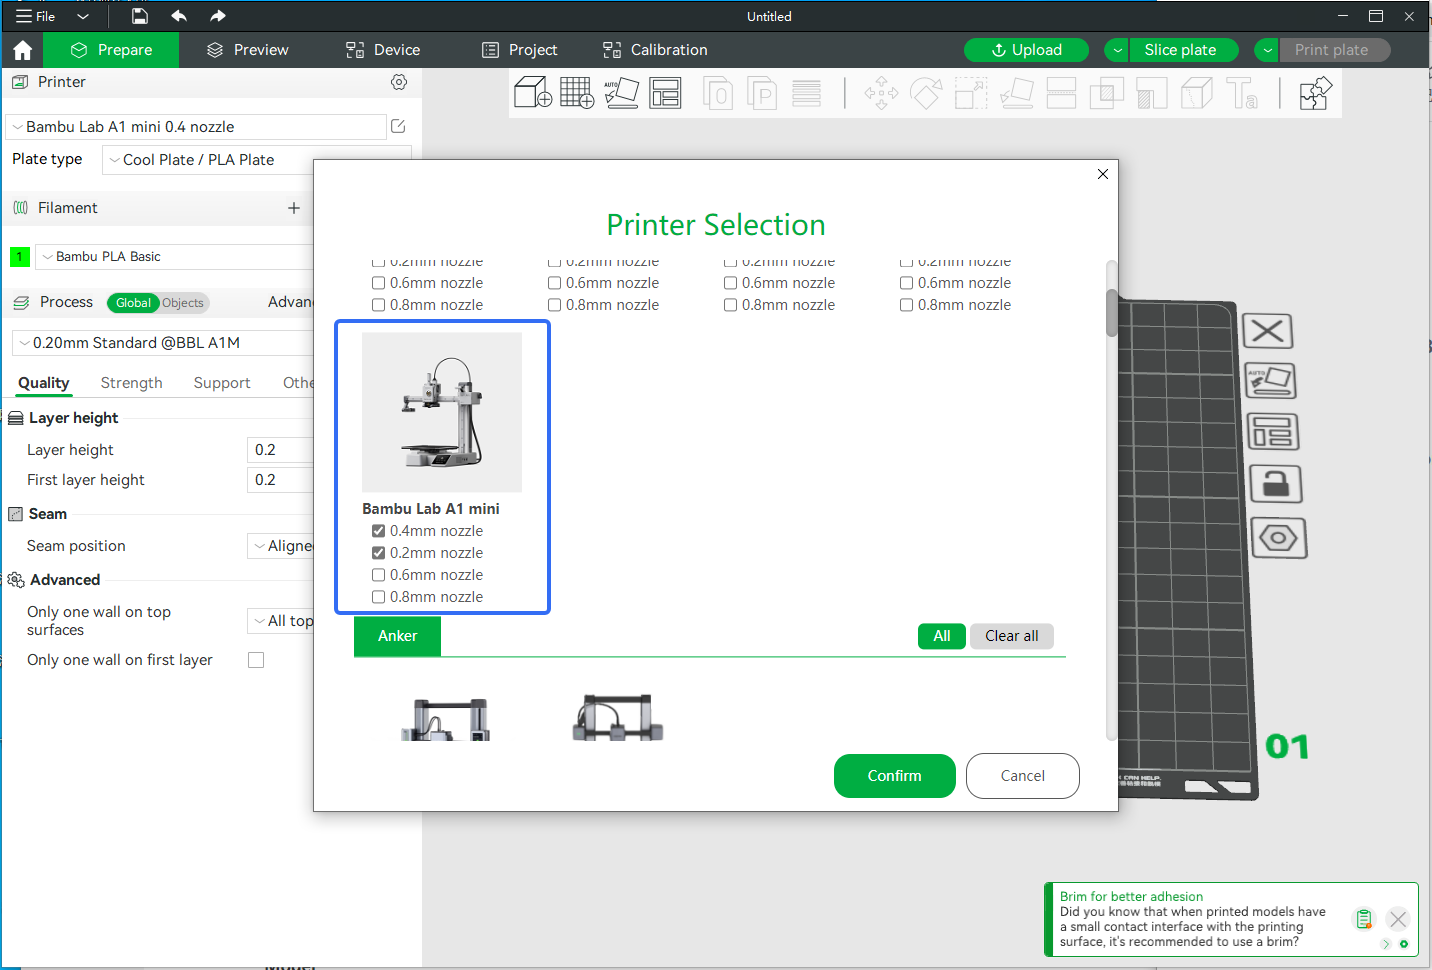Uncheck 0.2mm nozzle for Bambu Lab A1 mini
The width and height of the screenshot is (1432, 970).
coord(378,553)
